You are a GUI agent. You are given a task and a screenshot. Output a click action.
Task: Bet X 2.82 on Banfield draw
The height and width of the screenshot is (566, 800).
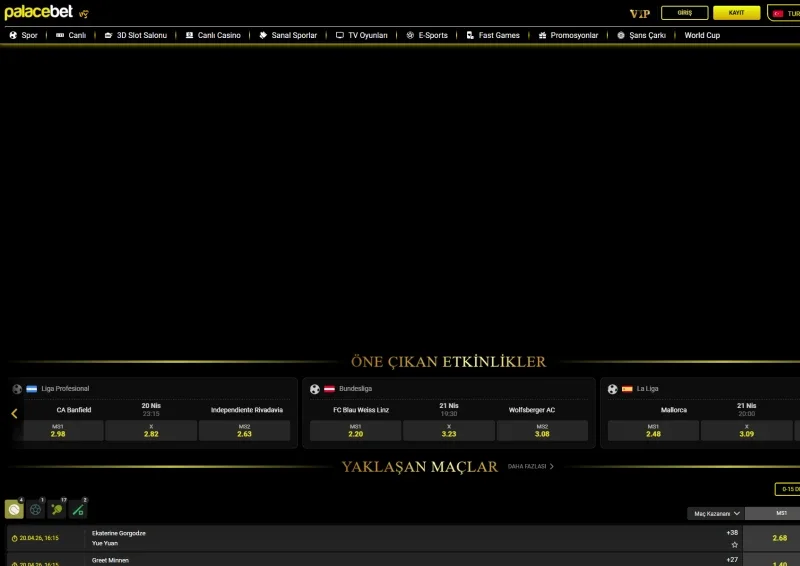tap(151, 431)
